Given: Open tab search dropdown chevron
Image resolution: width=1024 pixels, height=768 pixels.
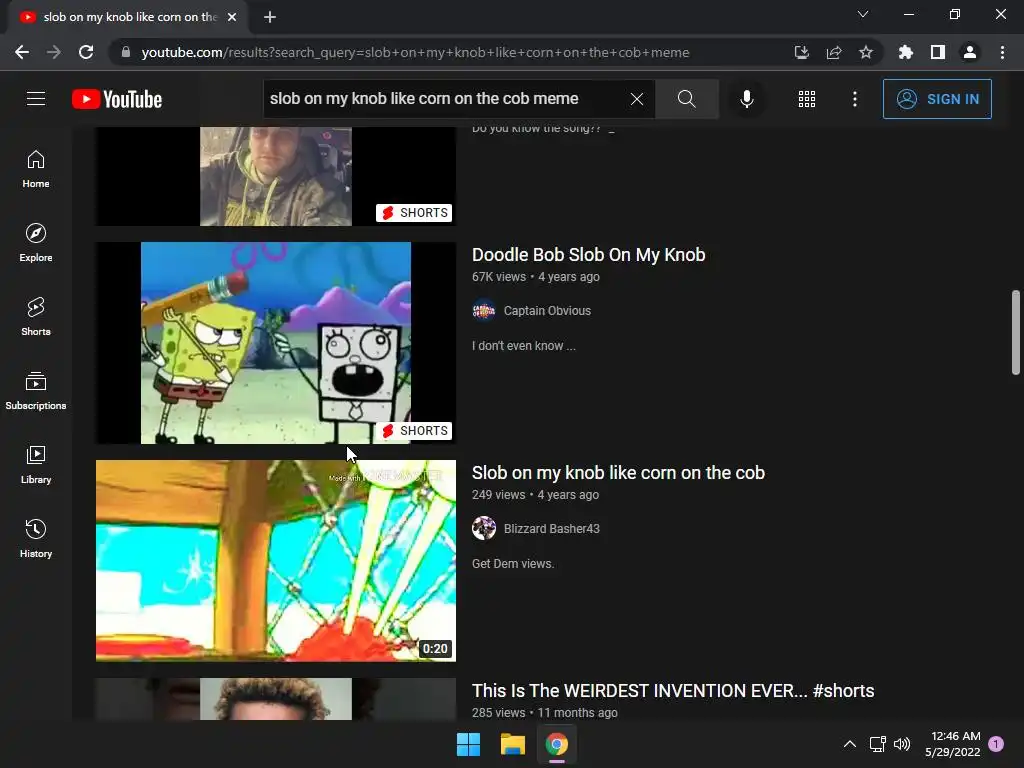Looking at the screenshot, I should (x=863, y=14).
